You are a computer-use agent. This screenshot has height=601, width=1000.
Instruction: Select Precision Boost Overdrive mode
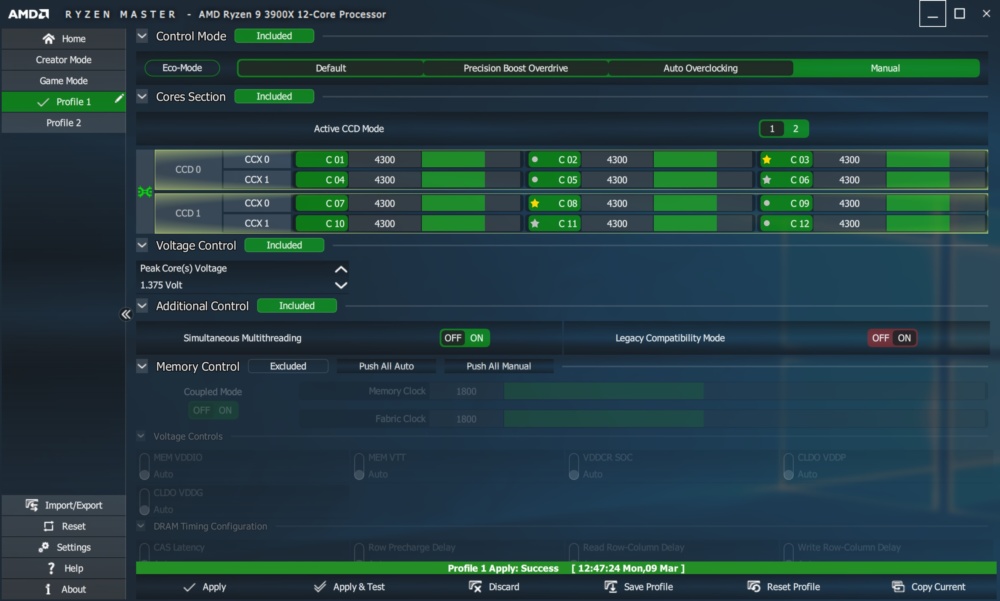[x=515, y=68]
